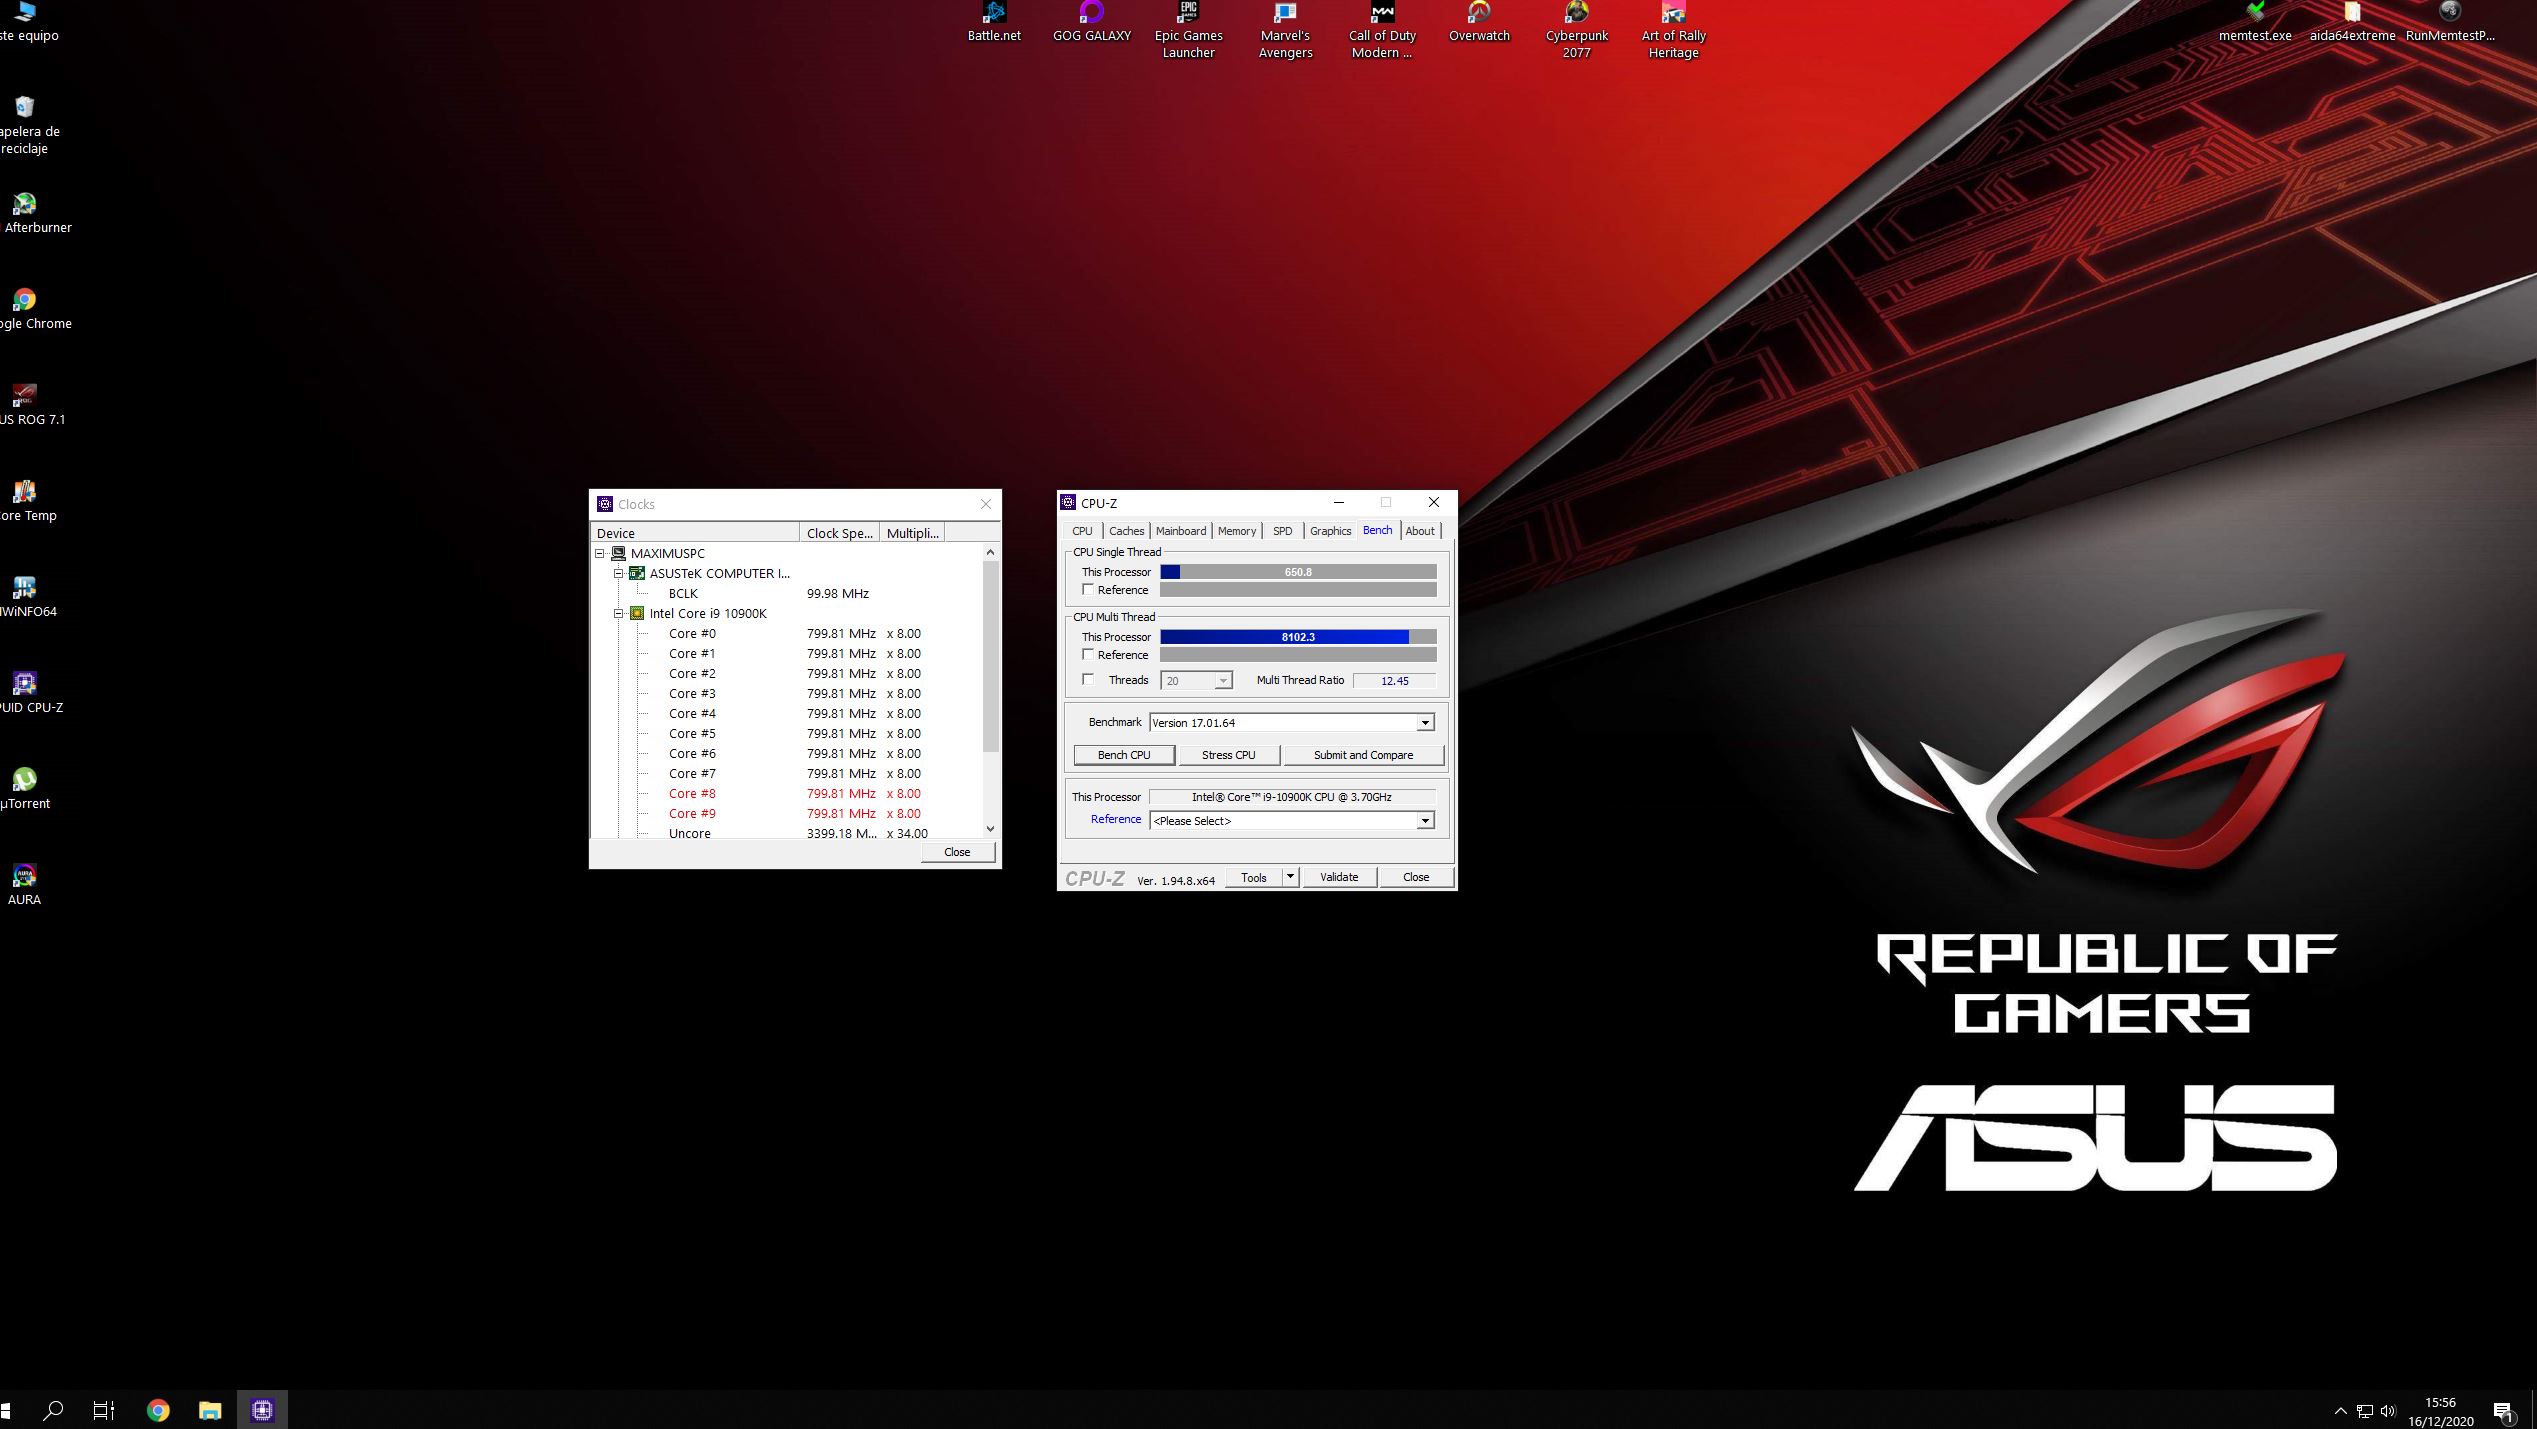Select Core #8 row in Clocks
The image size is (2537, 1429).
787,793
